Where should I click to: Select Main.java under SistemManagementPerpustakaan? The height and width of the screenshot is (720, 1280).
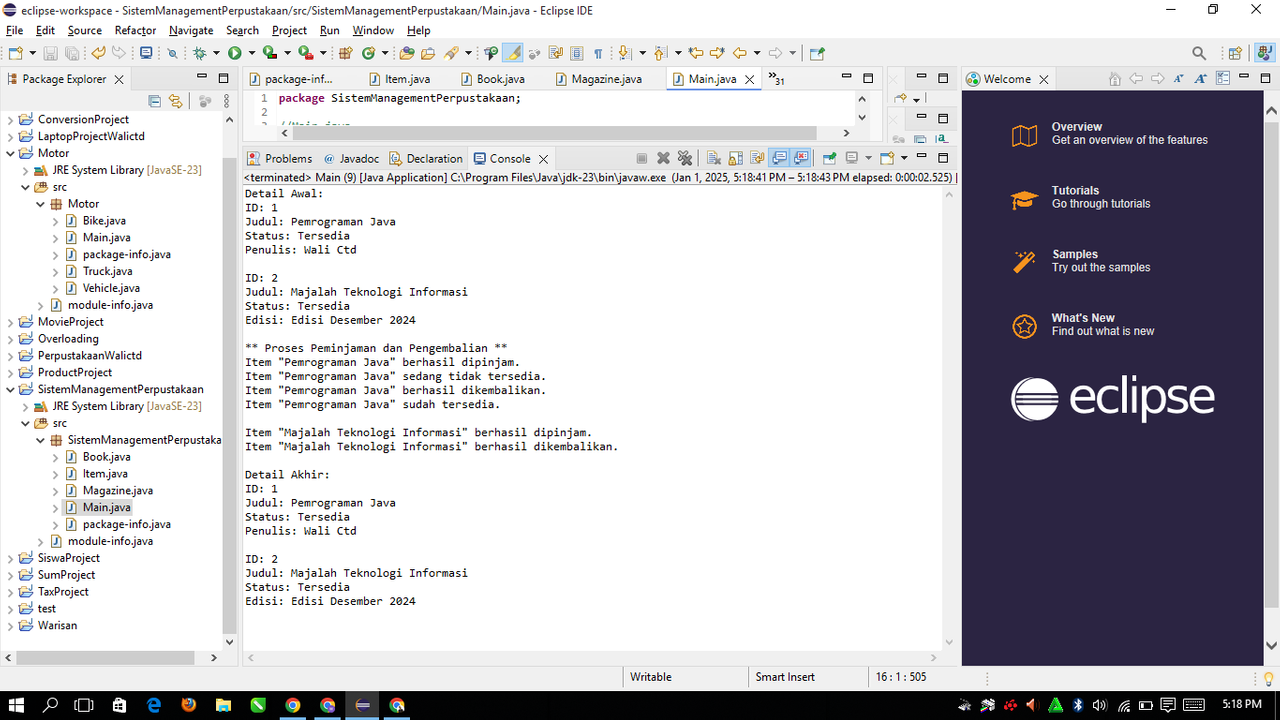coord(107,507)
